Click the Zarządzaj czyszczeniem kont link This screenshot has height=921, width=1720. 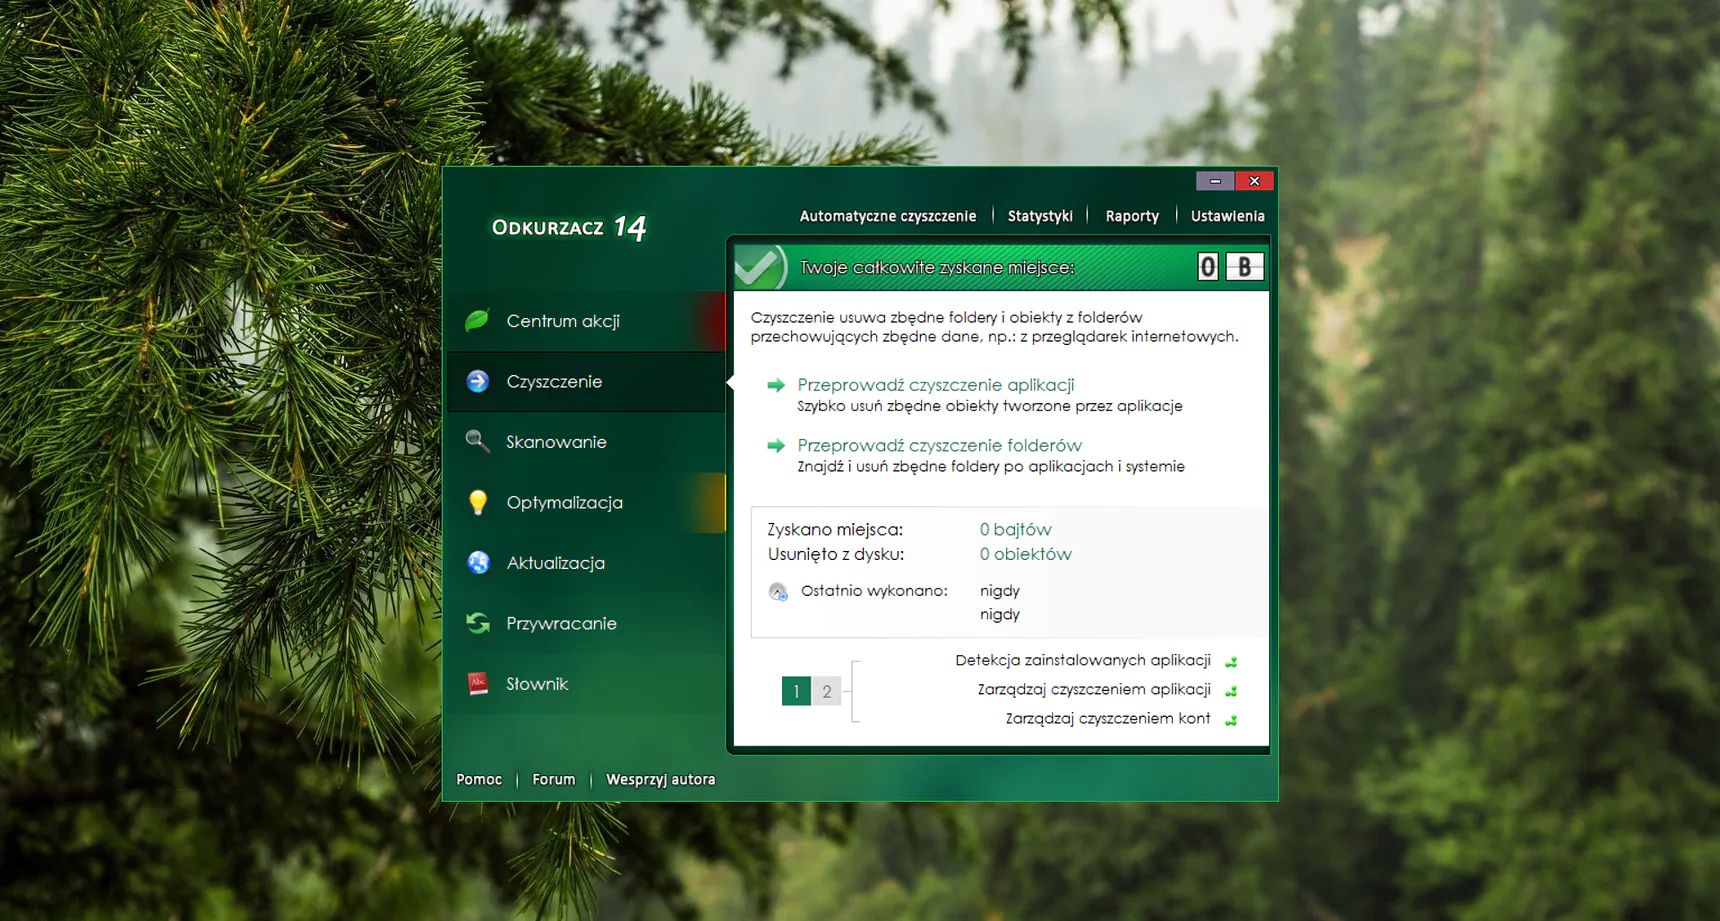[1108, 718]
